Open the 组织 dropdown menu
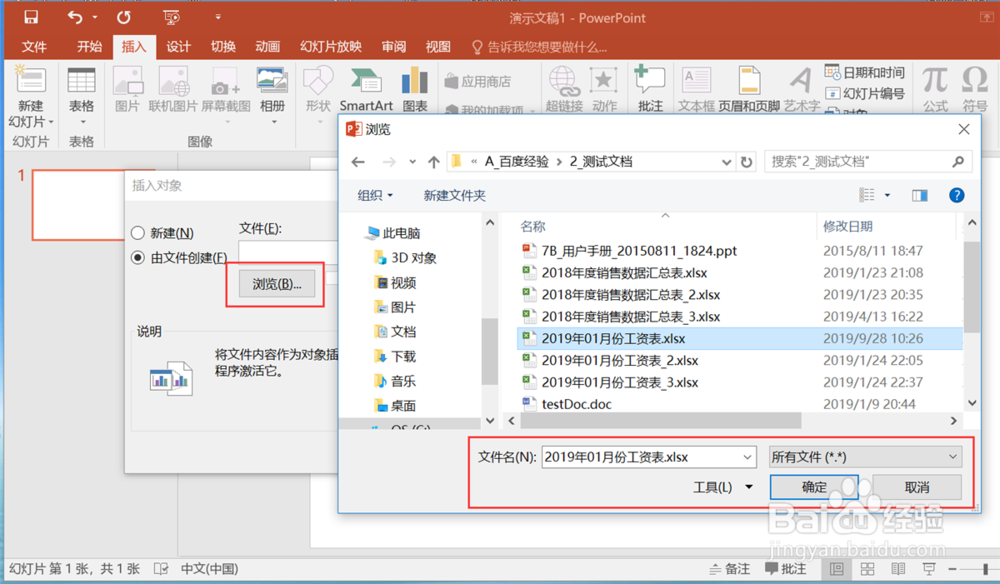The image size is (1000, 584). point(375,195)
